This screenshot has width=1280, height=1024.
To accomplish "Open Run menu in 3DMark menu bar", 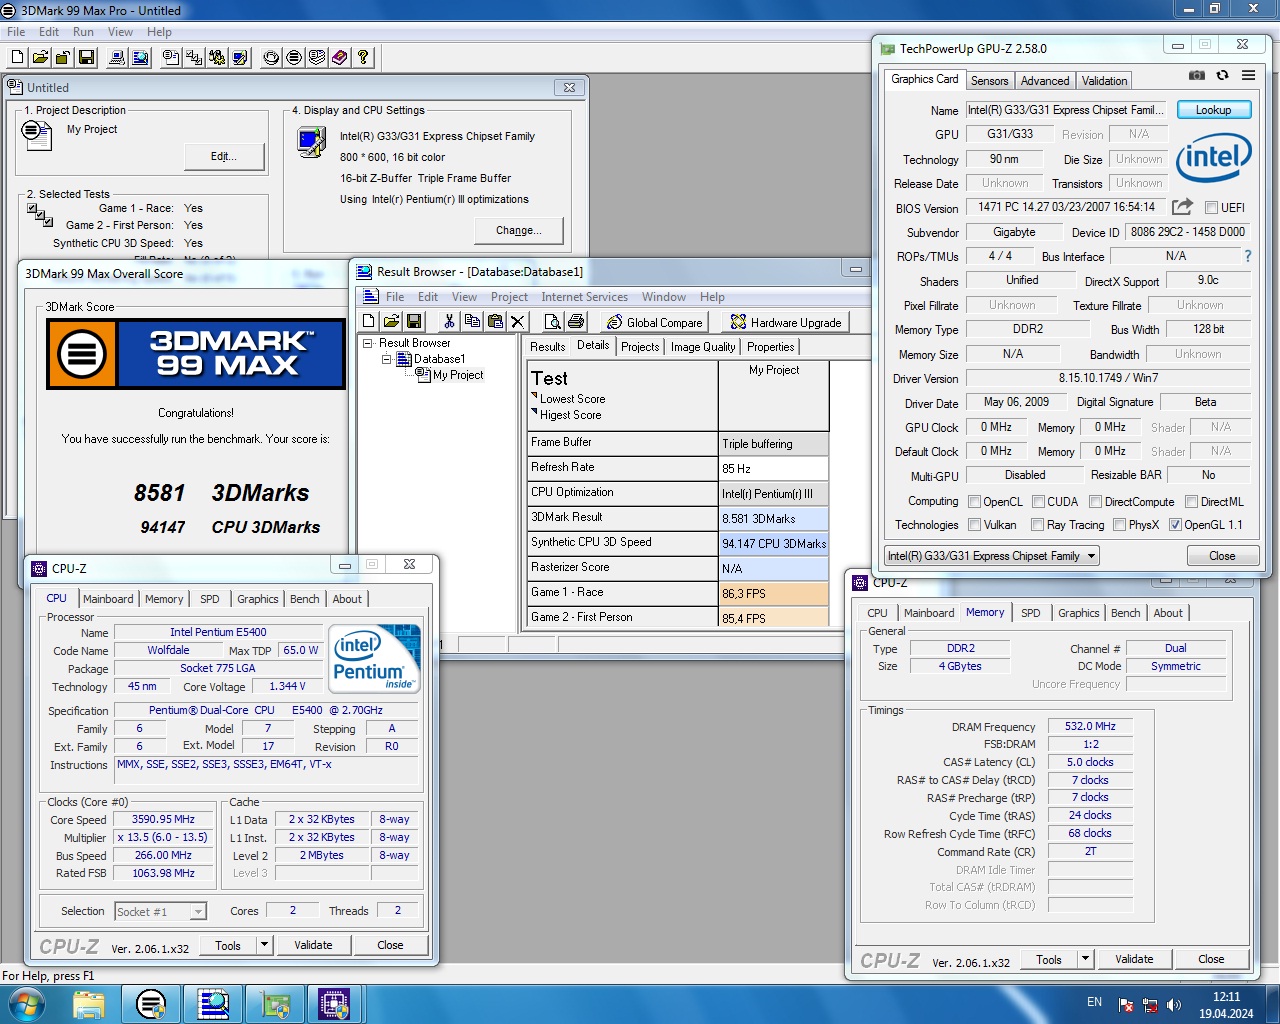I will point(84,32).
